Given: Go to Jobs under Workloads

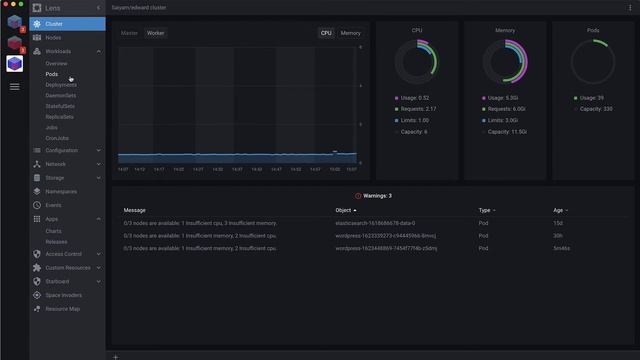Looking at the screenshot, I should [51, 127].
